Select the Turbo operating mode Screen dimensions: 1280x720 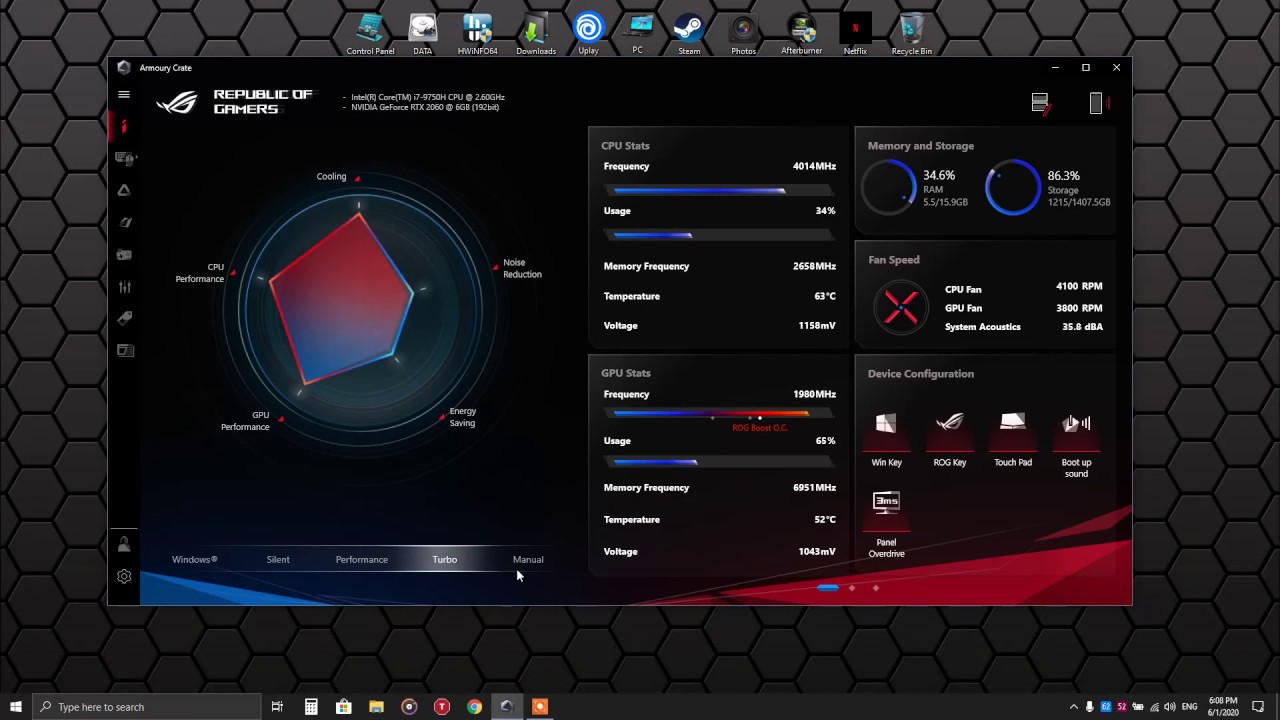(x=445, y=560)
